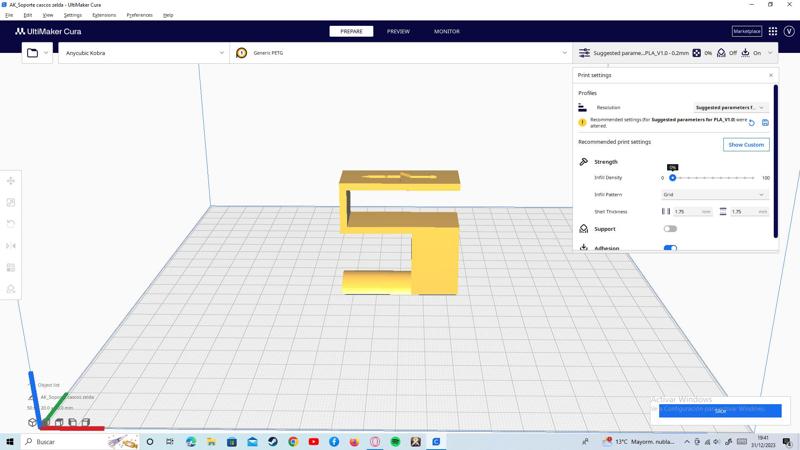
Task: Select the Support Blocker tool
Action: click(x=10, y=289)
